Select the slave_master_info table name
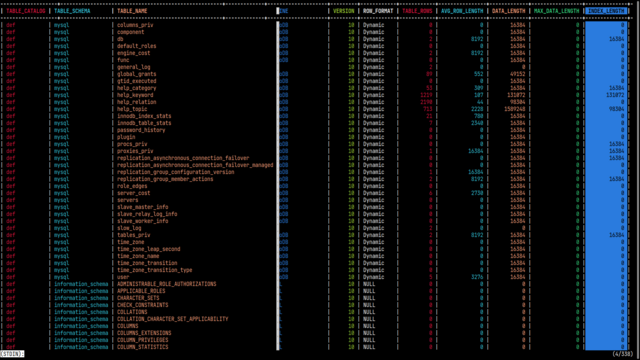 click(x=142, y=207)
